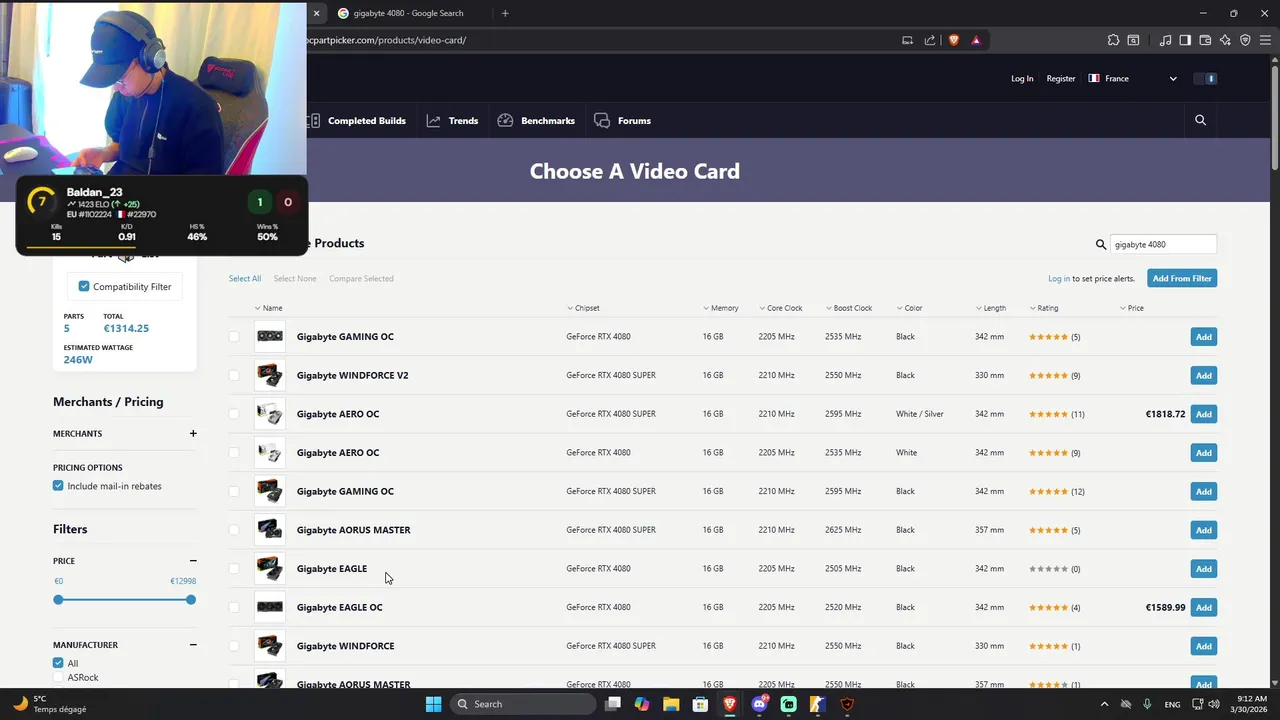1280x720 pixels.
Task: Click Log In link in header
Action: pyautogui.click(x=1022, y=78)
